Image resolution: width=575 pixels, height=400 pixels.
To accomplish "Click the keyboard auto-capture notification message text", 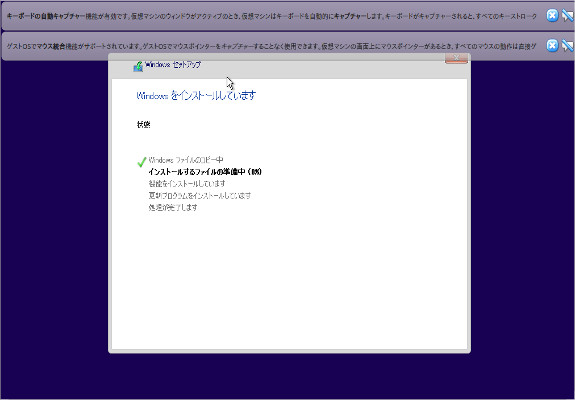I will pos(272,16).
